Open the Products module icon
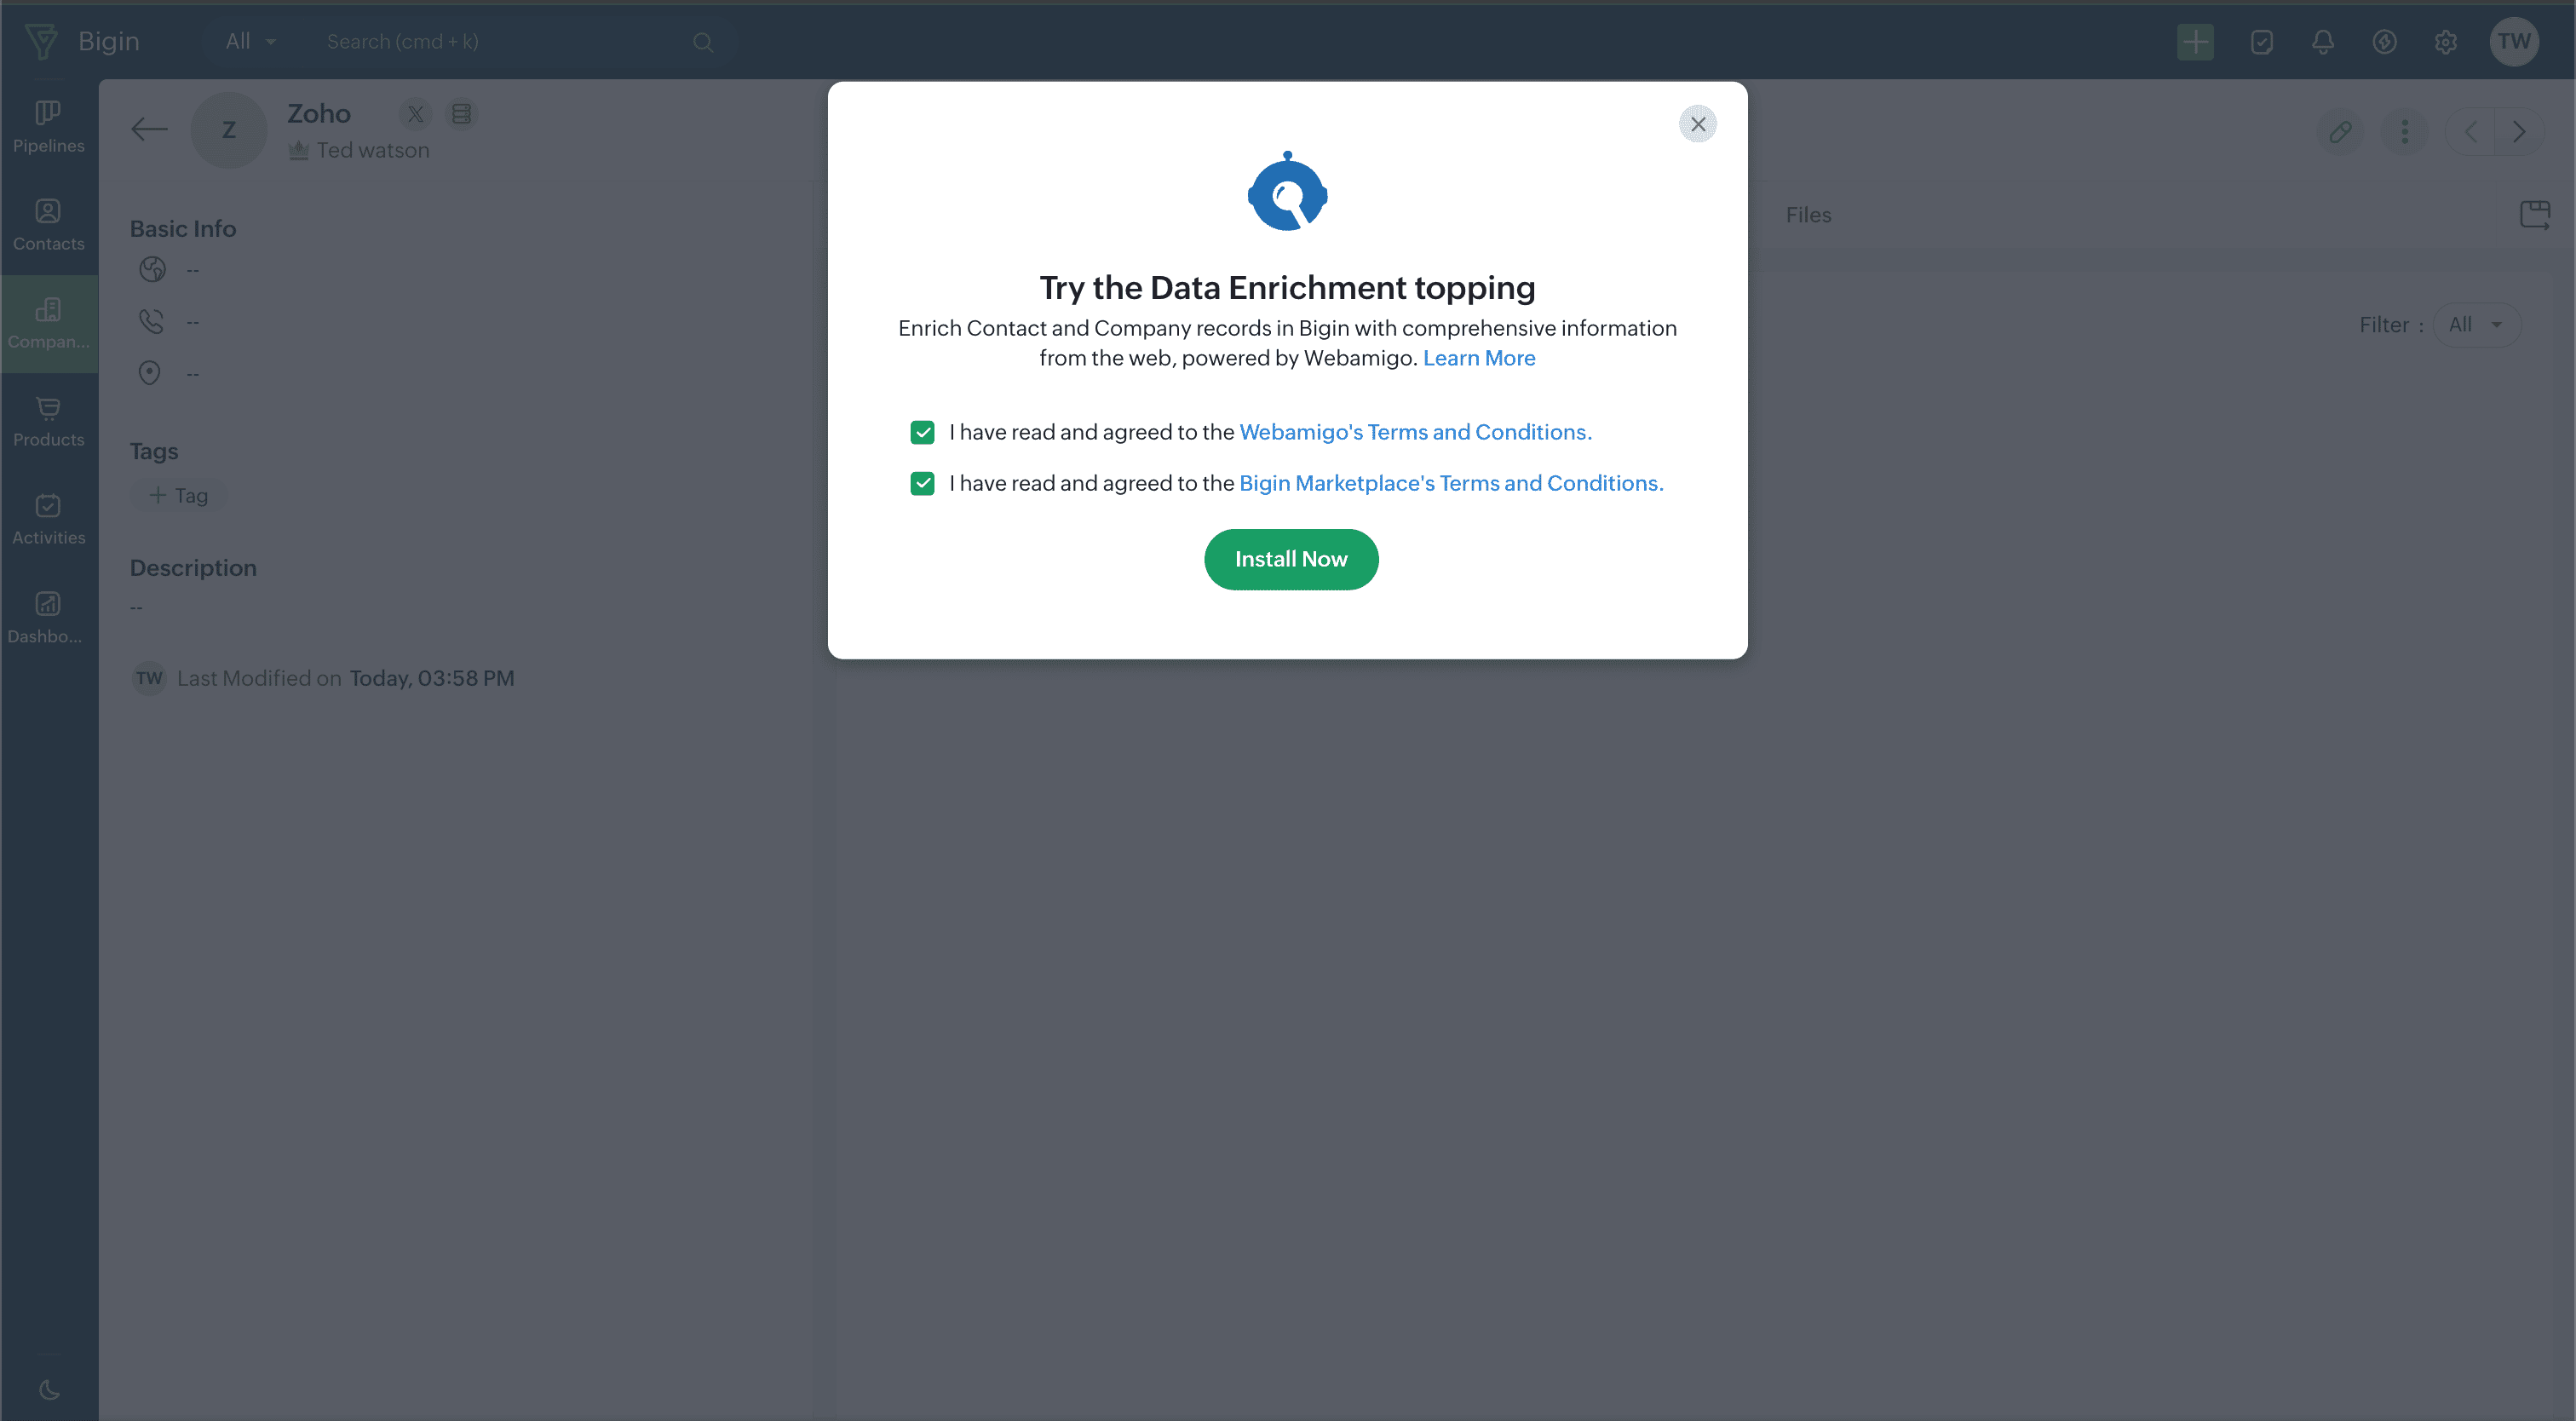Viewport: 2576px width, 1421px height. pyautogui.click(x=48, y=421)
